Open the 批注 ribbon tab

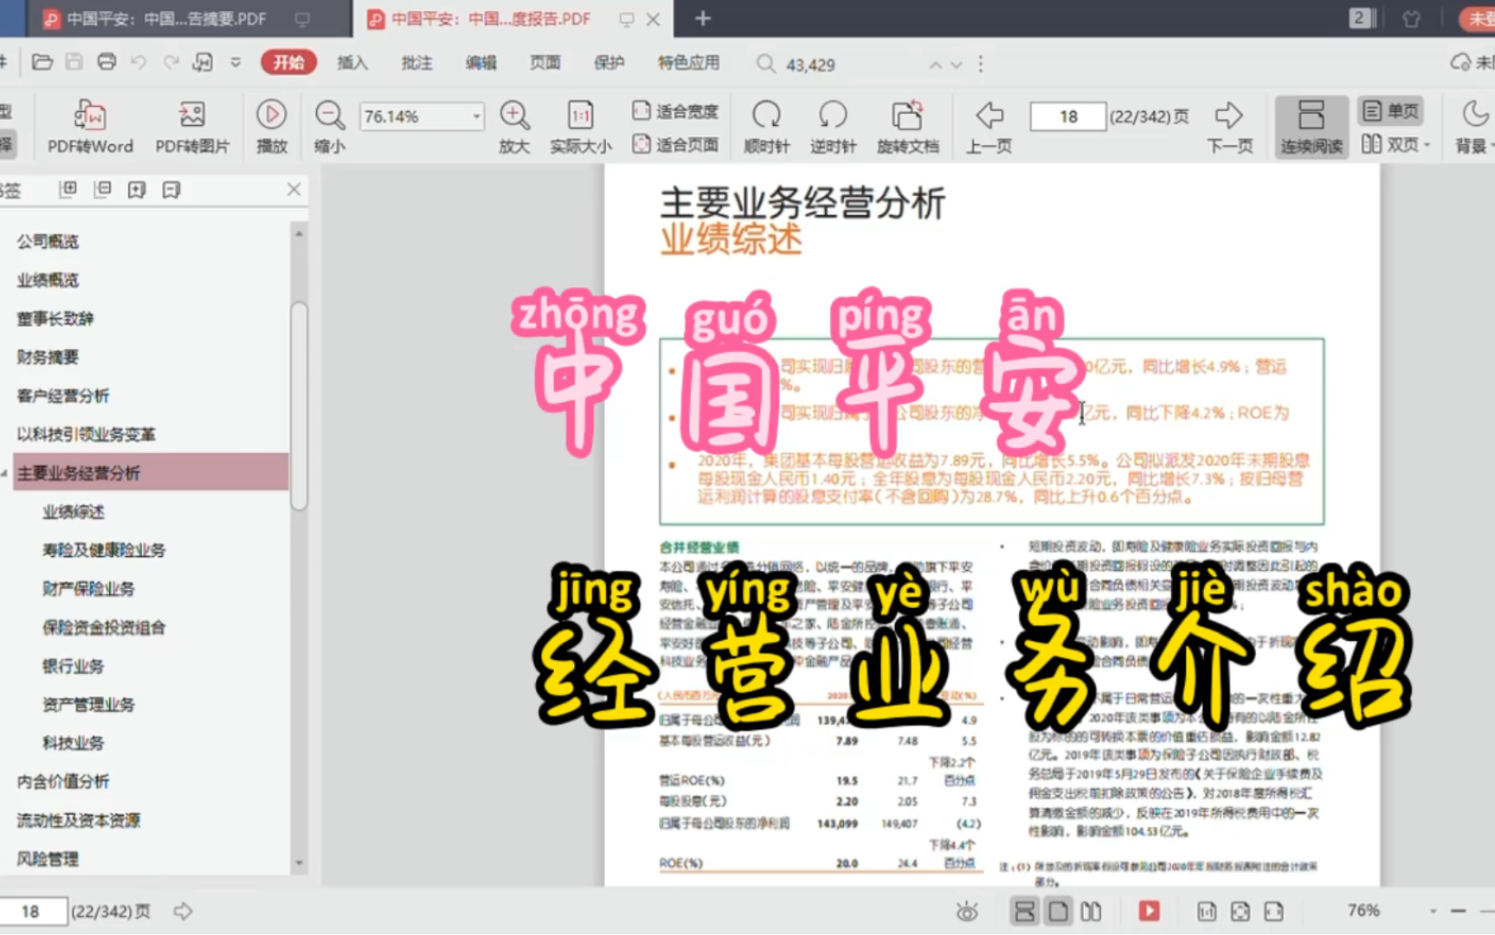416,62
